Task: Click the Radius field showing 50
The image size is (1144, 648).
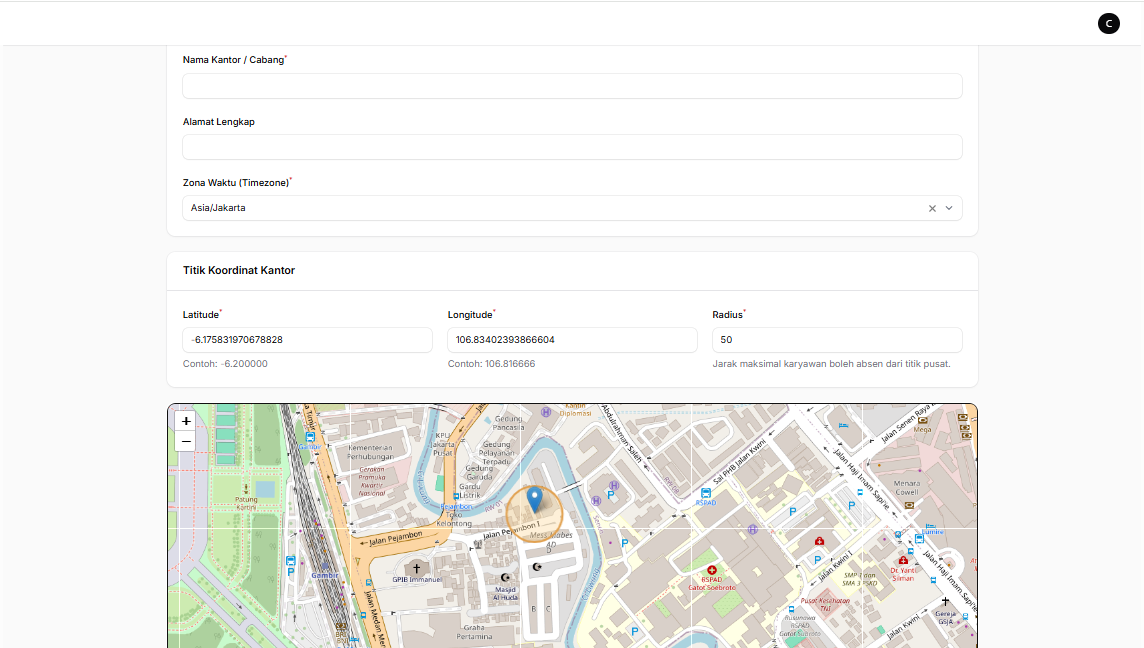Action: pyautogui.click(x=837, y=339)
